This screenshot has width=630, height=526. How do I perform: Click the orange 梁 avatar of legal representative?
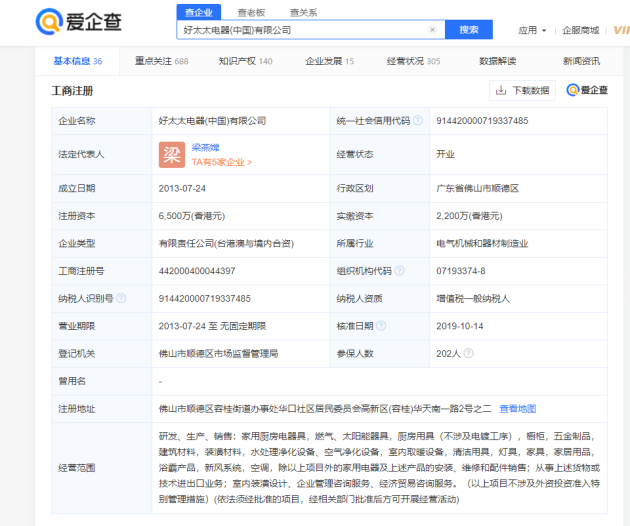pyautogui.click(x=171, y=154)
